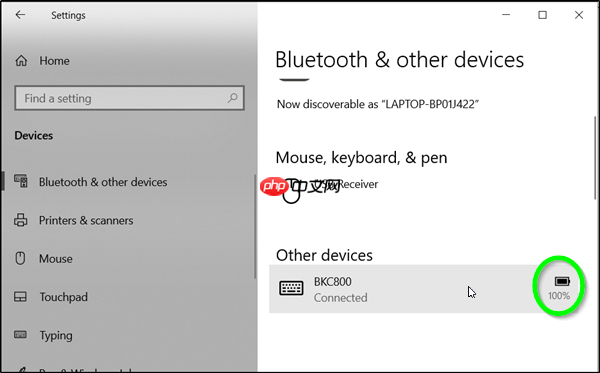Viewport: 600px width, 373px height.
Task: Open Home via the house icon
Action: [x=21, y=60]
